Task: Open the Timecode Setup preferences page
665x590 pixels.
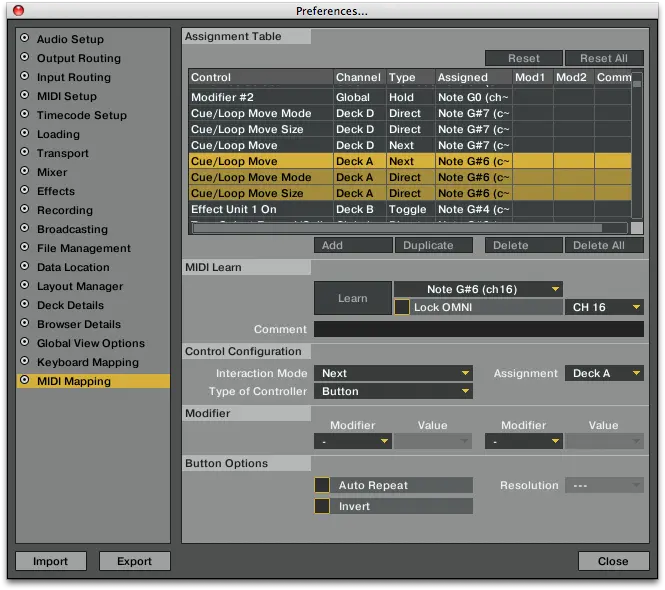Action: [x=81, y=115]
